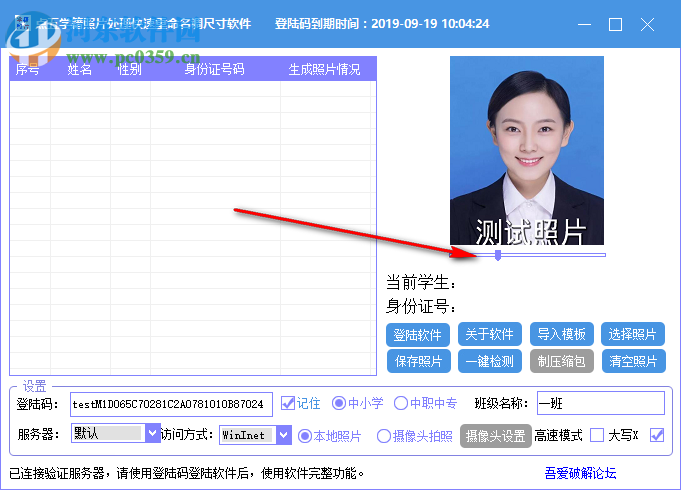Maximize the window

tap(615, 24)
